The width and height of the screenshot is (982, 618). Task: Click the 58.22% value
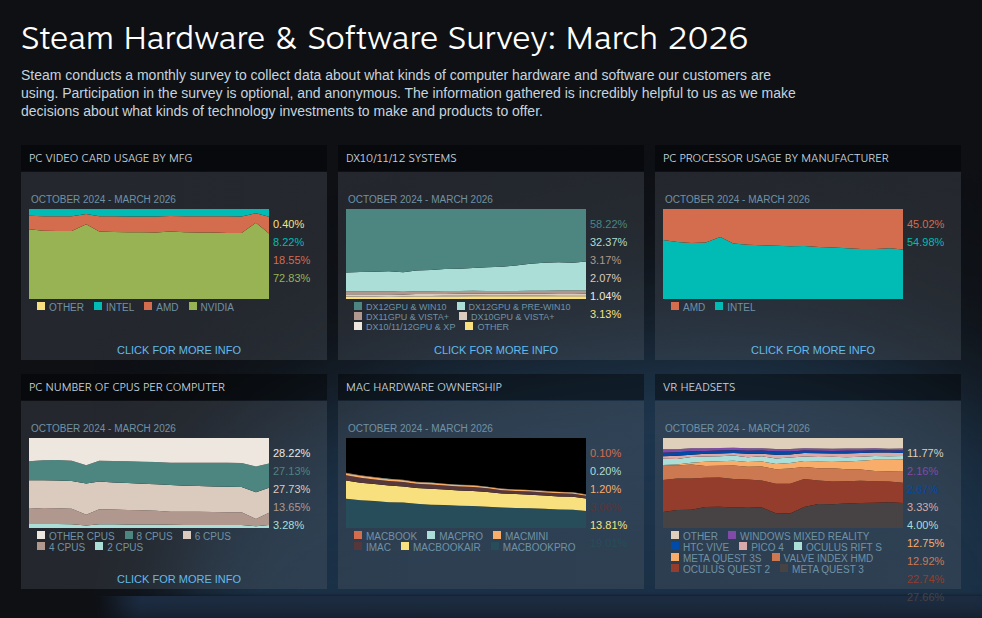click(608, 224)
